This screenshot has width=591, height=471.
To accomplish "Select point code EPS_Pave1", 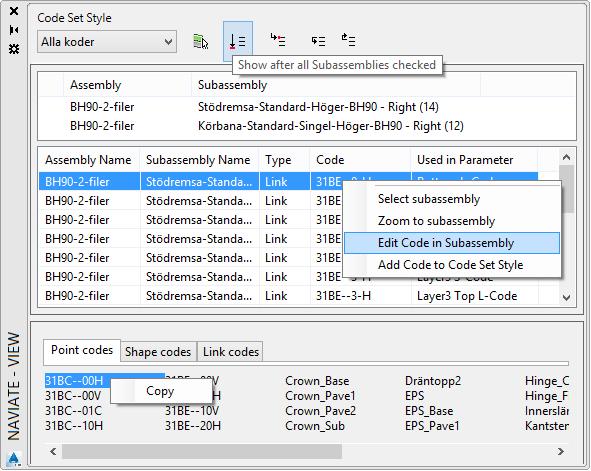I will click(x=432, y=426).
